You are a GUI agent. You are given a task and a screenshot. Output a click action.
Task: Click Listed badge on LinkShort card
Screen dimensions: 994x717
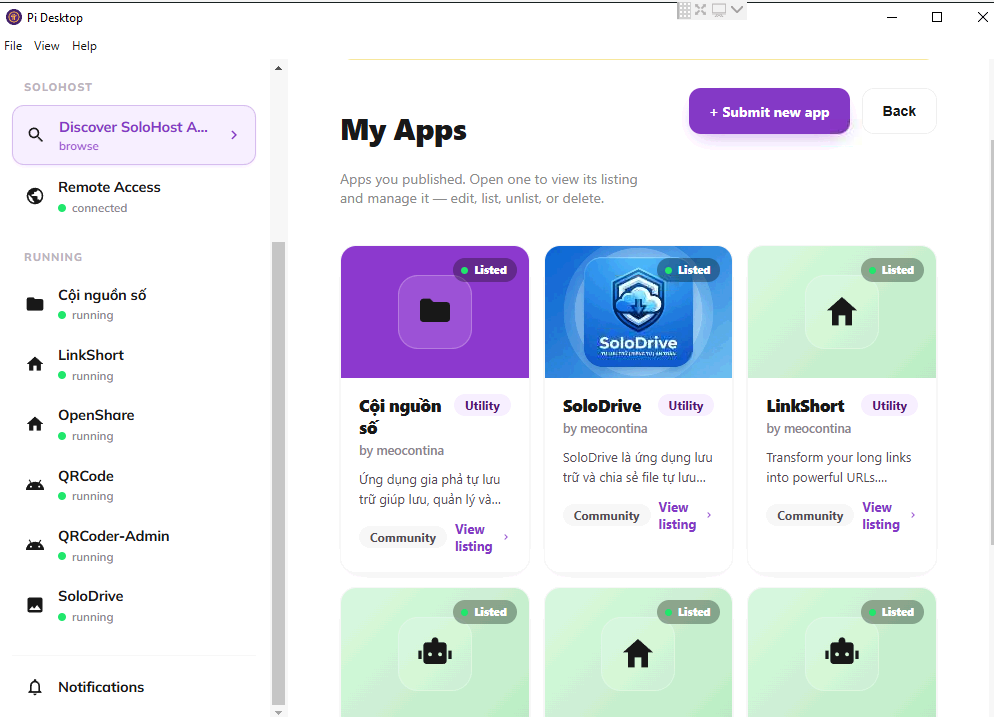pos(892,270)
